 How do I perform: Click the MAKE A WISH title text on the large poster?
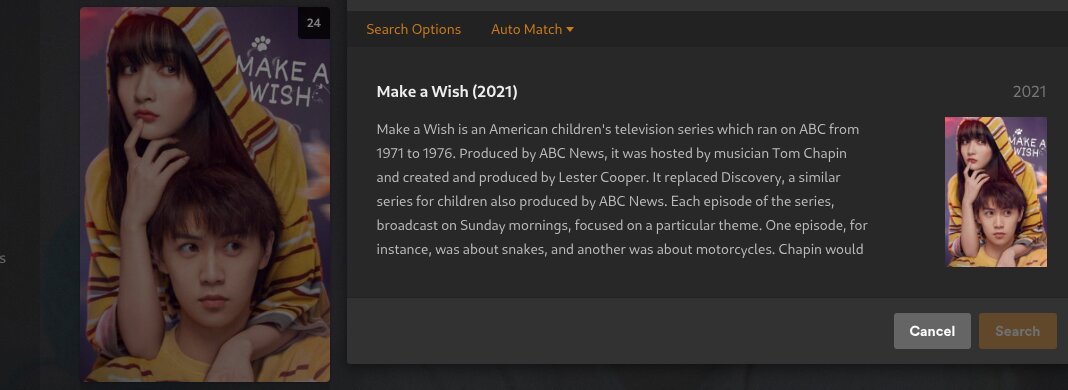click(281, 80)
